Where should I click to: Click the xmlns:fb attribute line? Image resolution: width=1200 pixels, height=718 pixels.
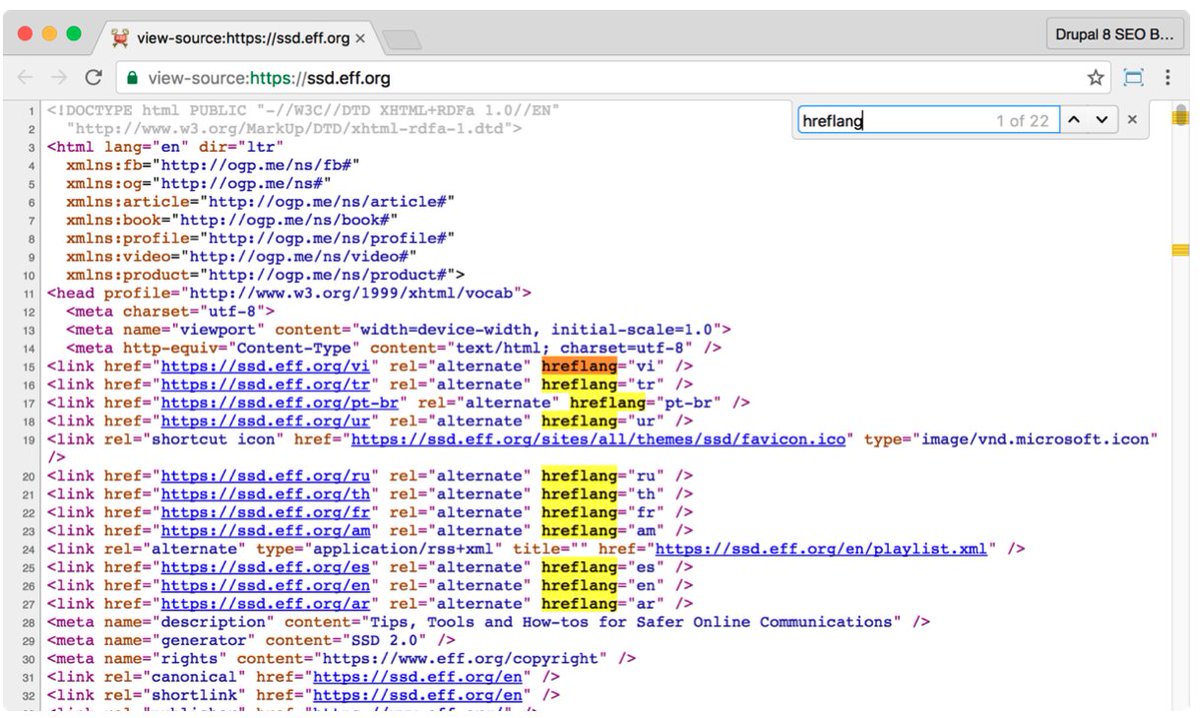coord(213,165)
